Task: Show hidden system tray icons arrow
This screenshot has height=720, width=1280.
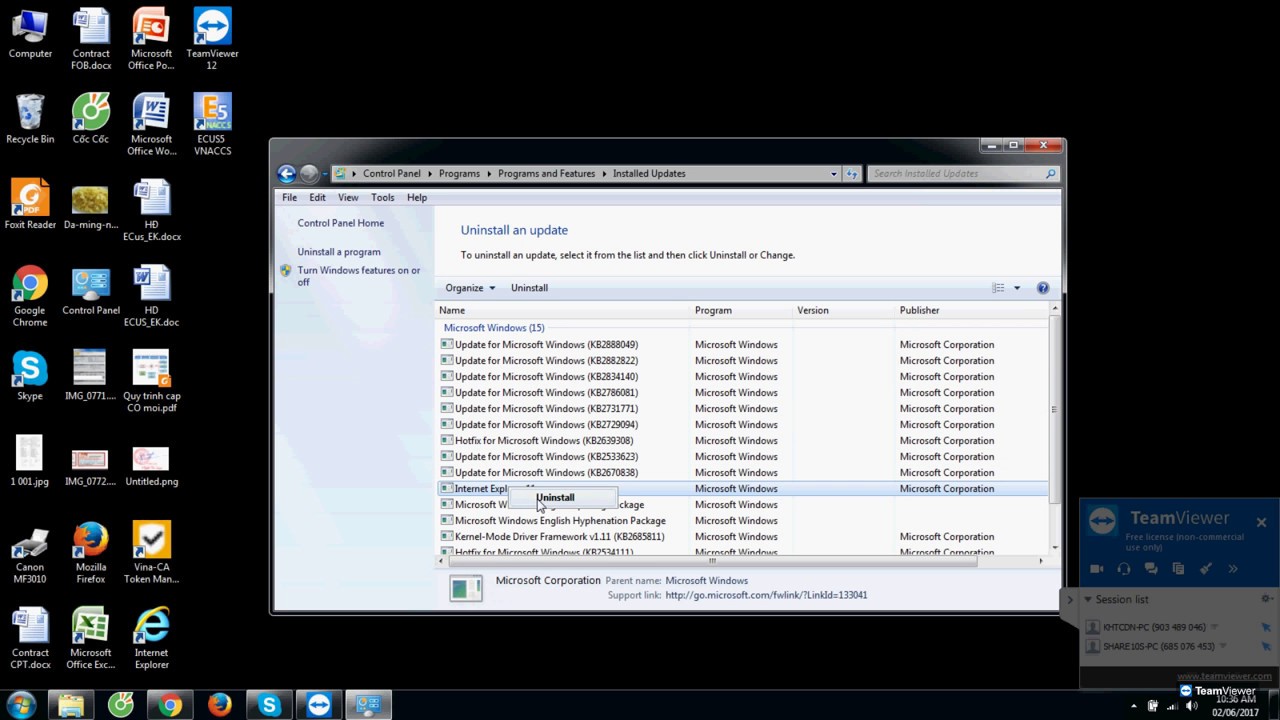Action: pyautogui.click(x=1134, y=706)
